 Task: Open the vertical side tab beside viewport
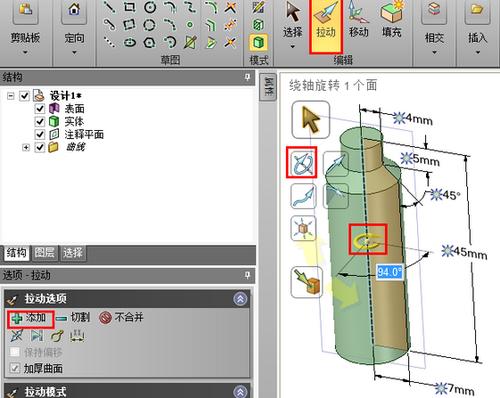[x=268, y=87]
